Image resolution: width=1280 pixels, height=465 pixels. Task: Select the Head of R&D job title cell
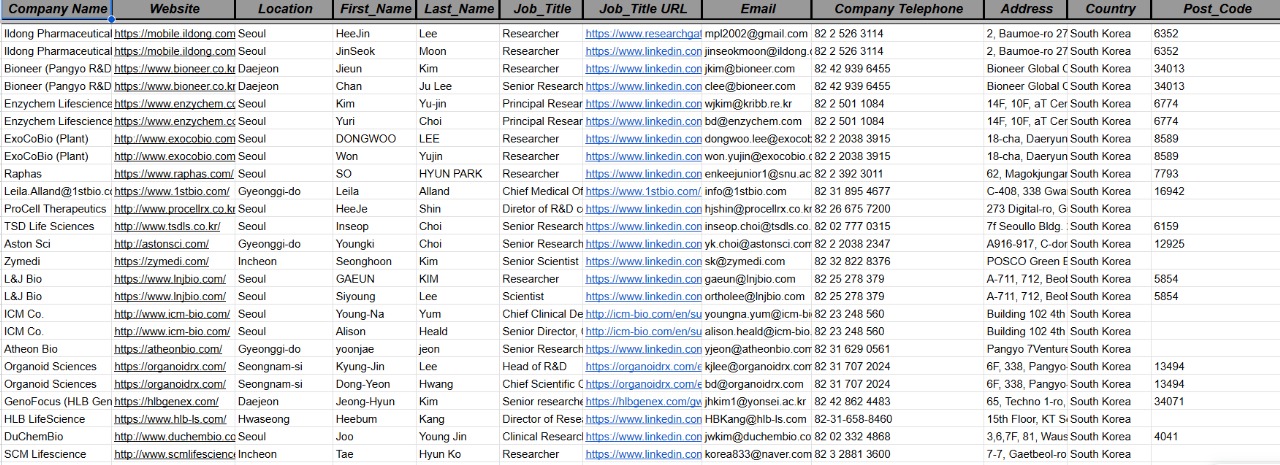click(x=542, y=366)
